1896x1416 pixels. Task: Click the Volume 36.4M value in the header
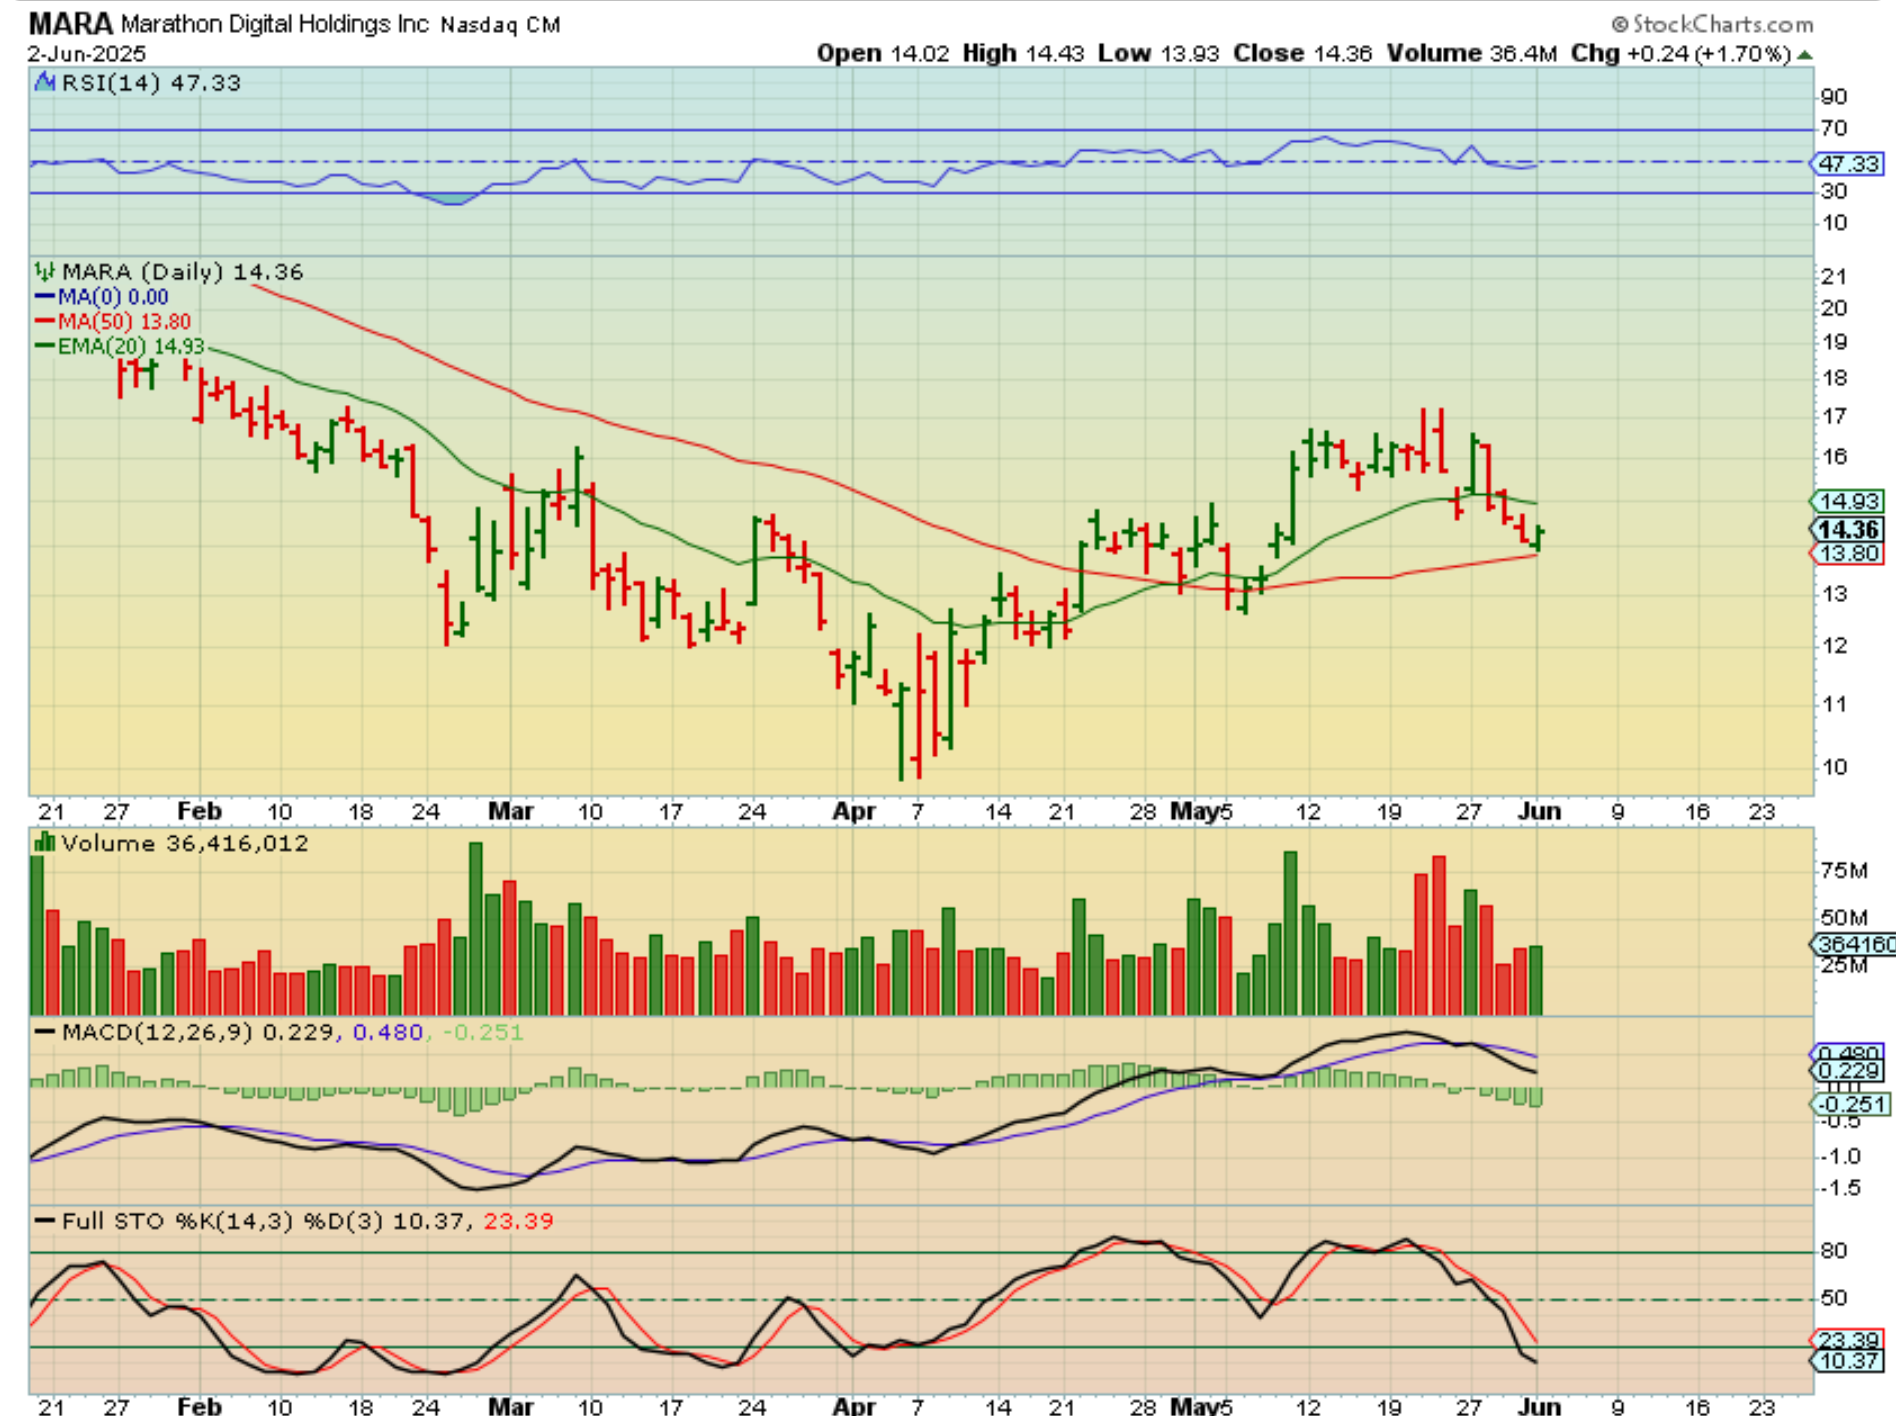click(1471, 53)
